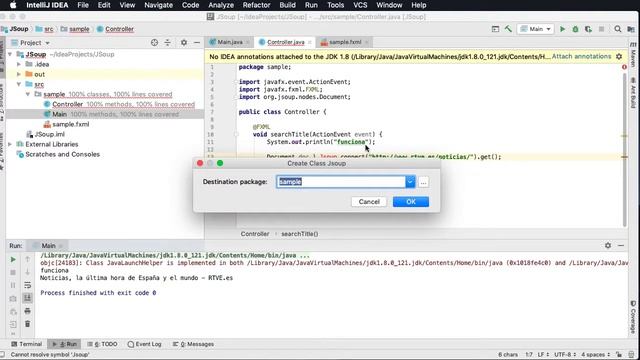Change indent setting 4 spaces
The height and width of the screenshot is (360, 640).
(596, 354)
